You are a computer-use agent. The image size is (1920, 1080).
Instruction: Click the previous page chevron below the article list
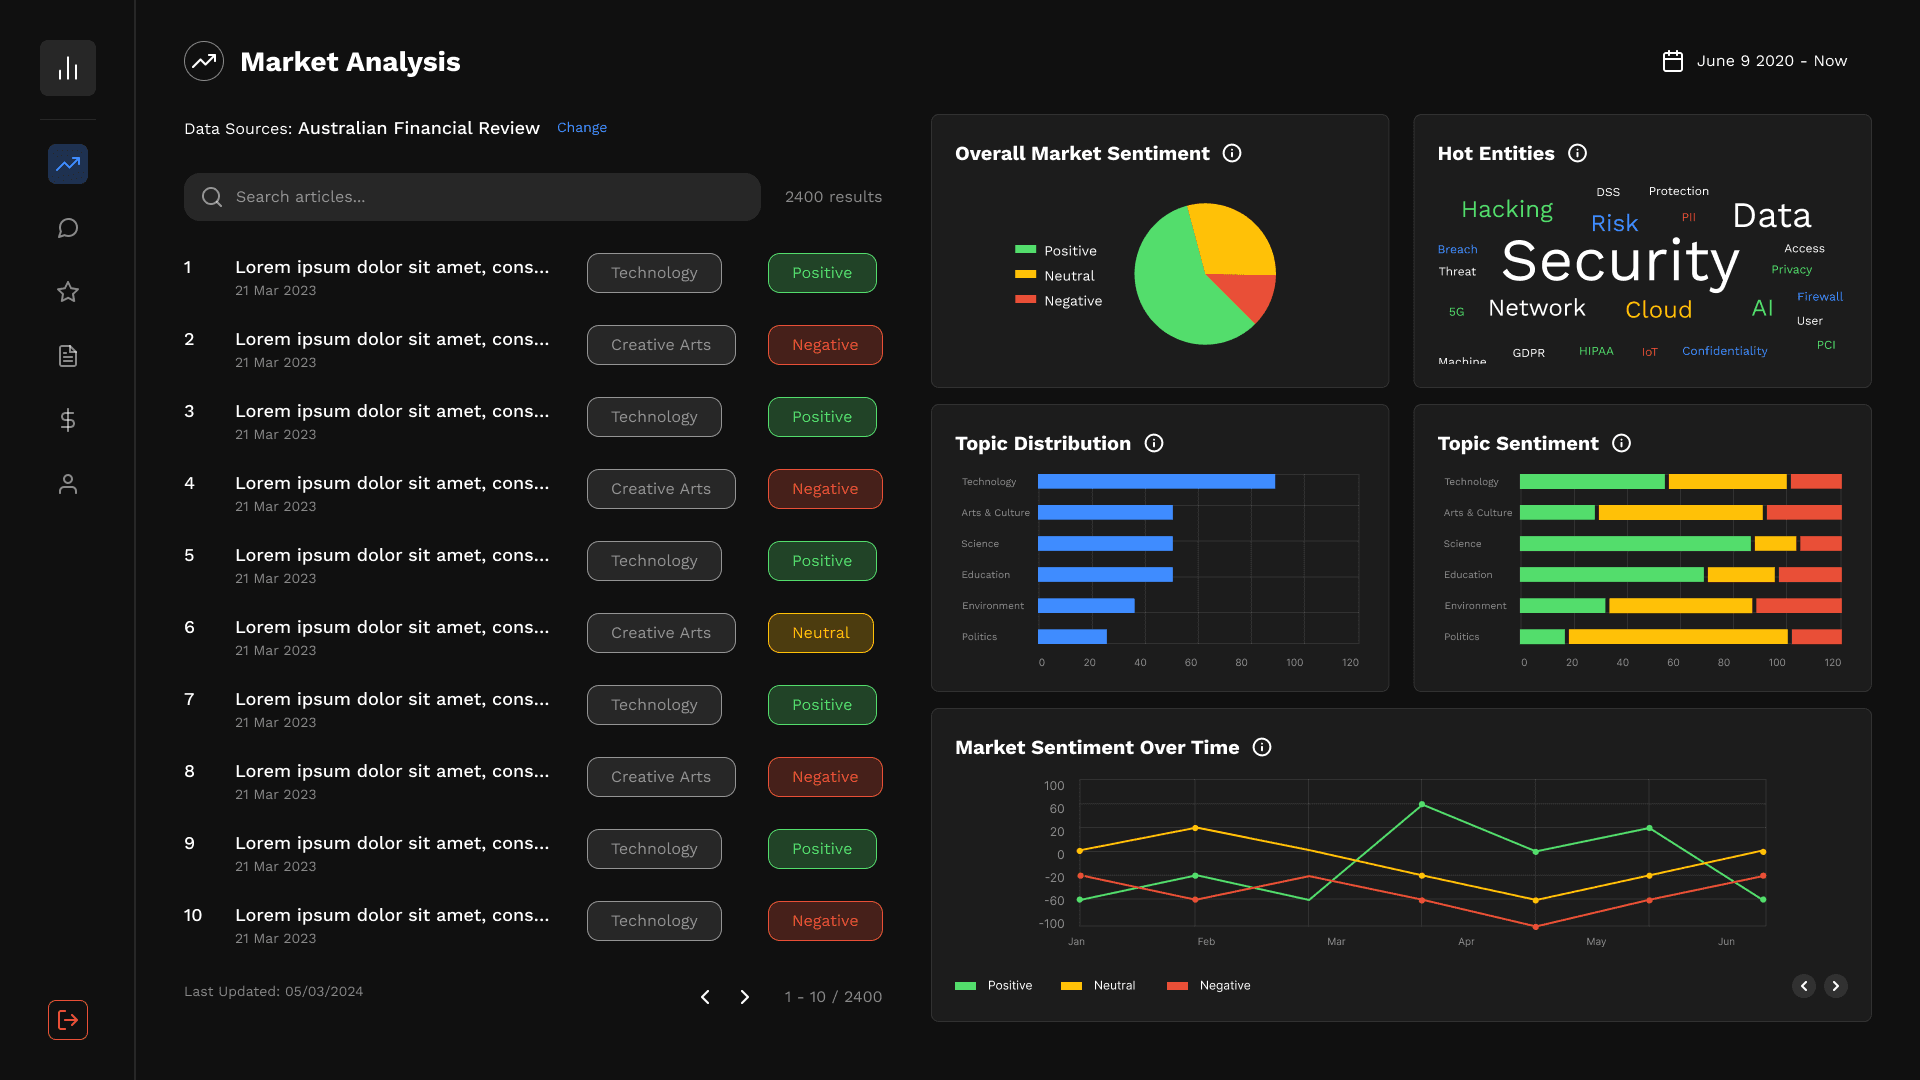pos(706,997)
